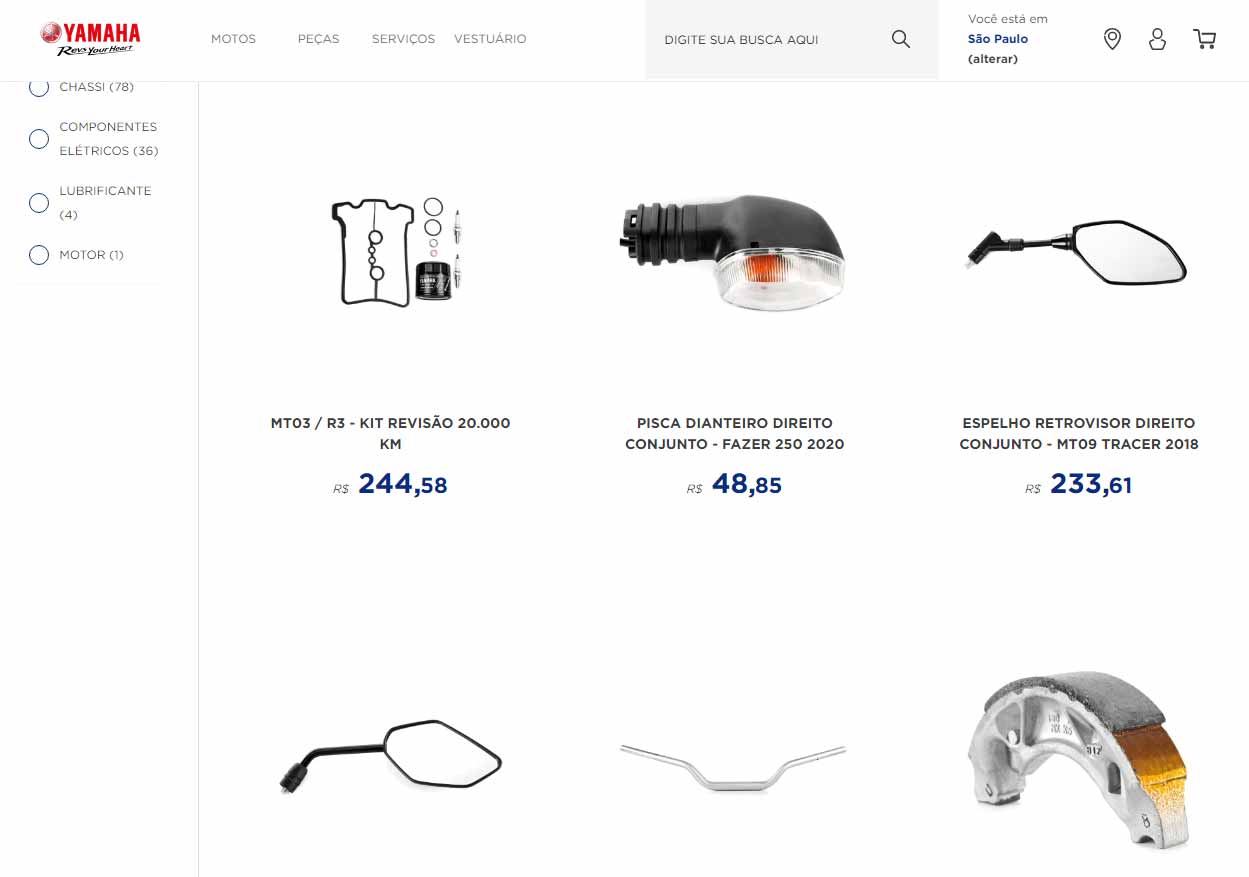
Task: Open the store locator pin icon
Action: click(1112, 39)
